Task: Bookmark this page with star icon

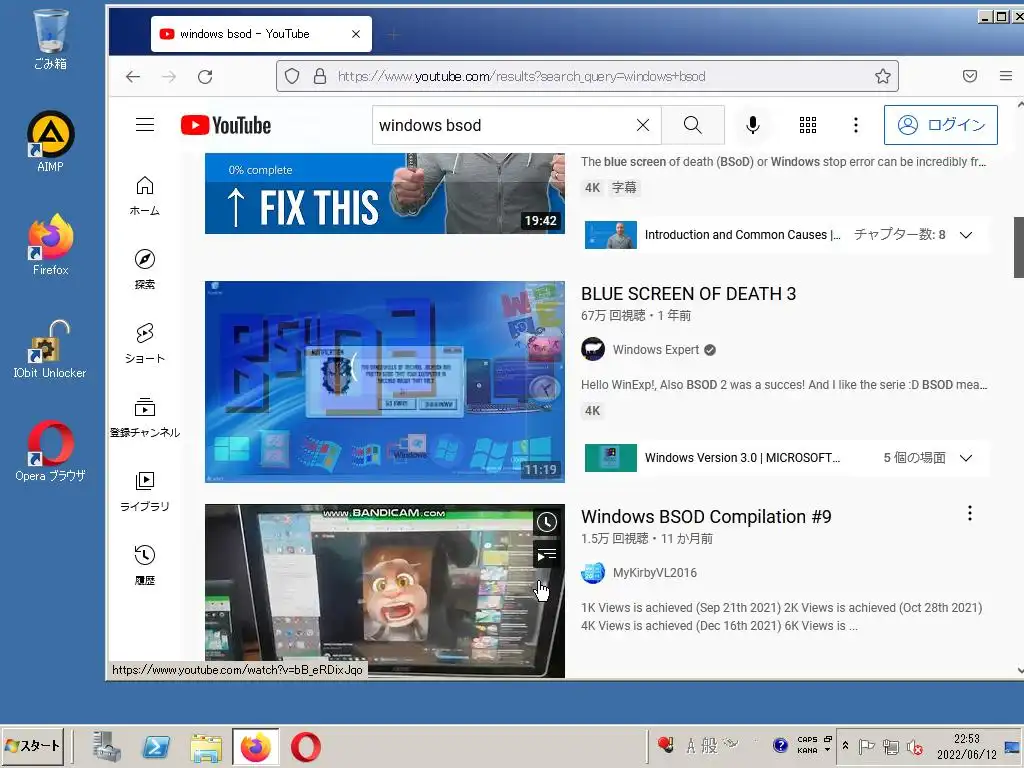Action: [883, 76]
